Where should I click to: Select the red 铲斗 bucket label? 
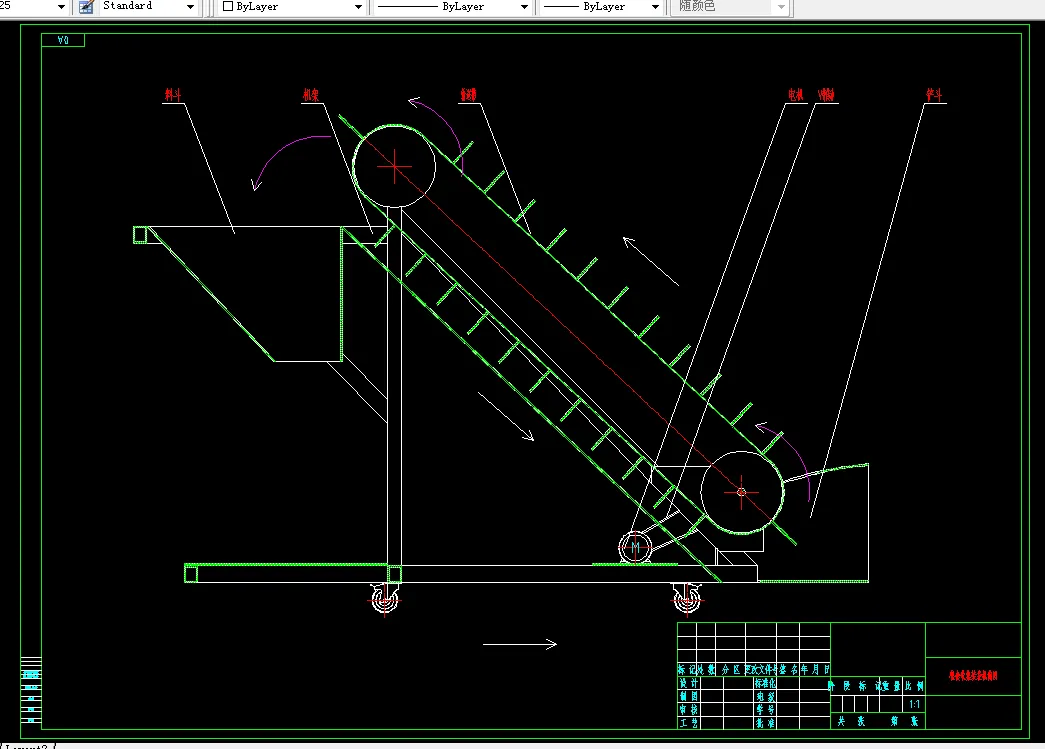(934, 95)
